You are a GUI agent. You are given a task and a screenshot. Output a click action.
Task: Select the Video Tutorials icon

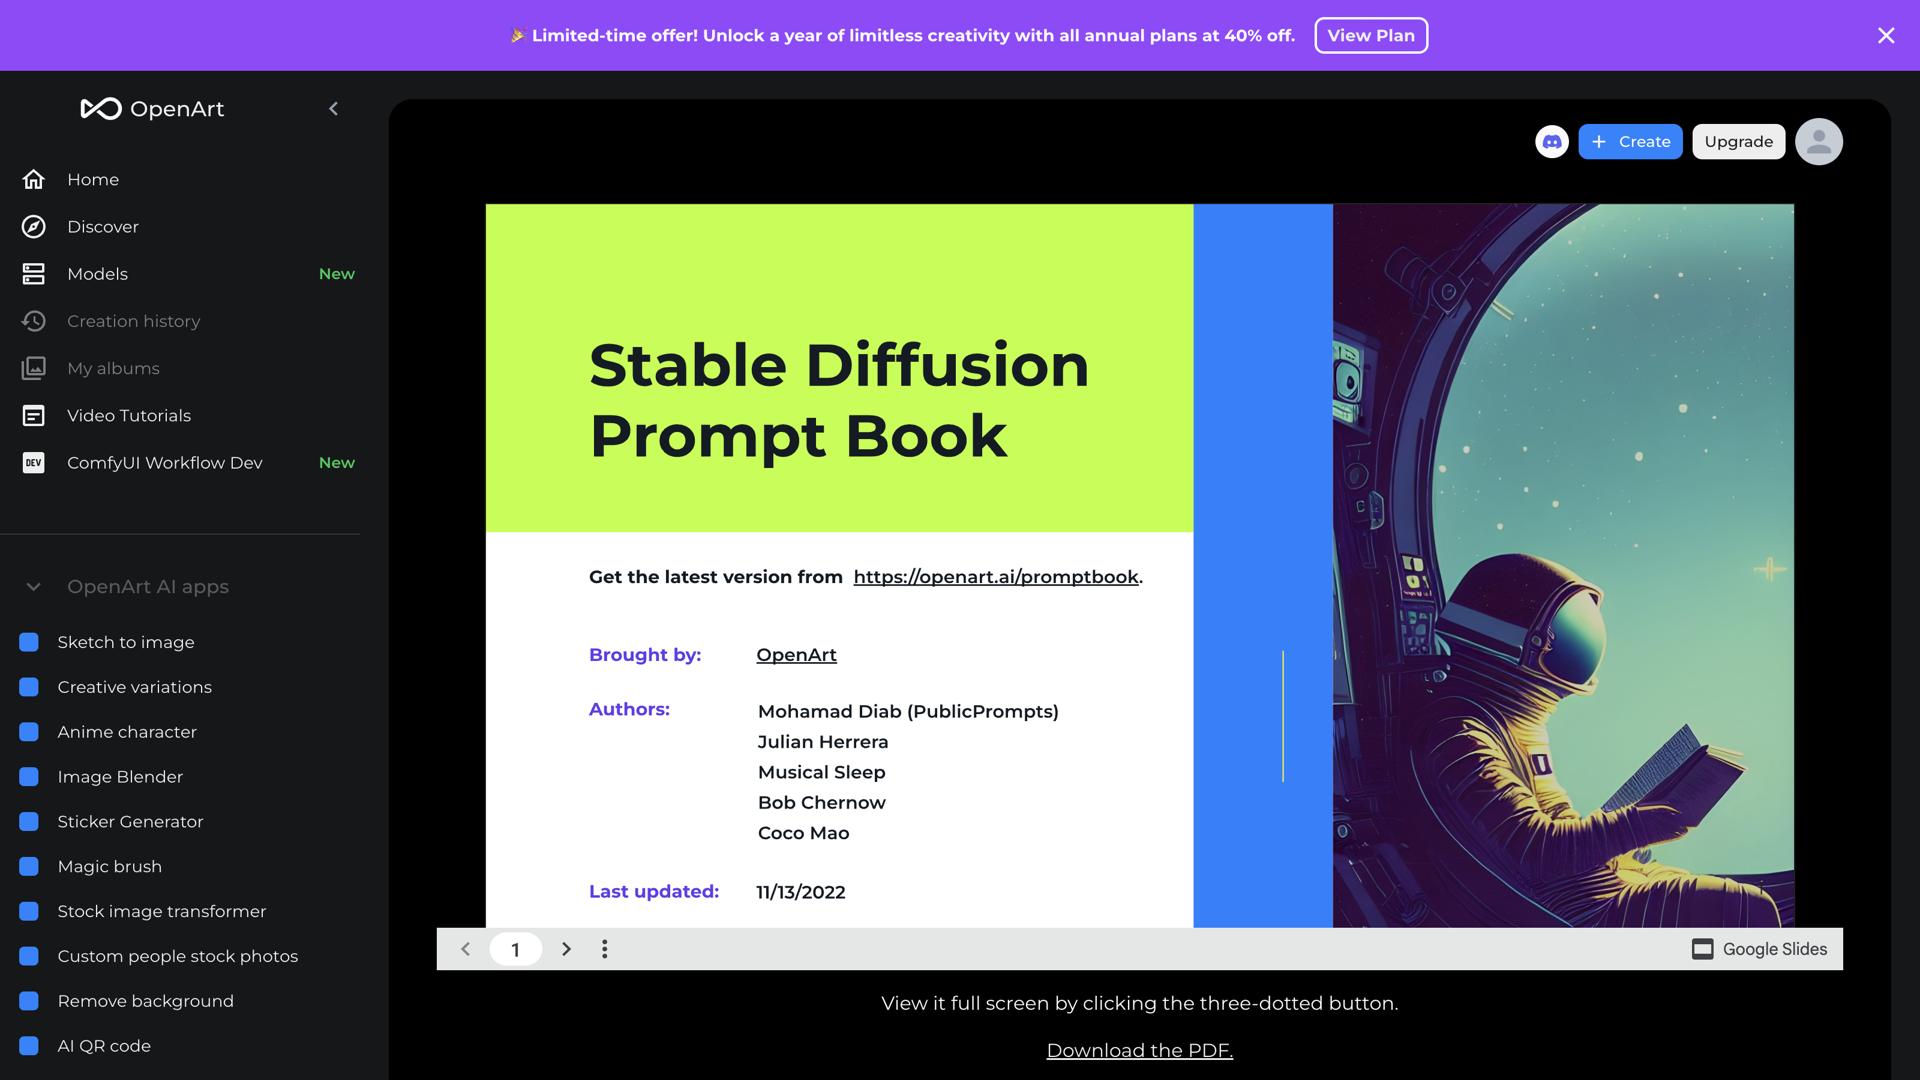coord(33,415)
